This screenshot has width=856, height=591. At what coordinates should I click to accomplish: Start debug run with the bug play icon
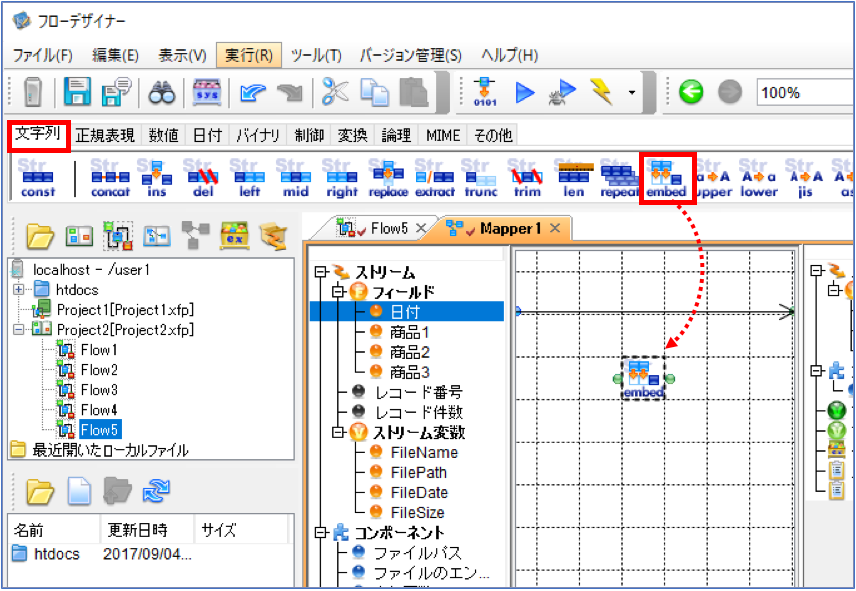coord(562,92)
